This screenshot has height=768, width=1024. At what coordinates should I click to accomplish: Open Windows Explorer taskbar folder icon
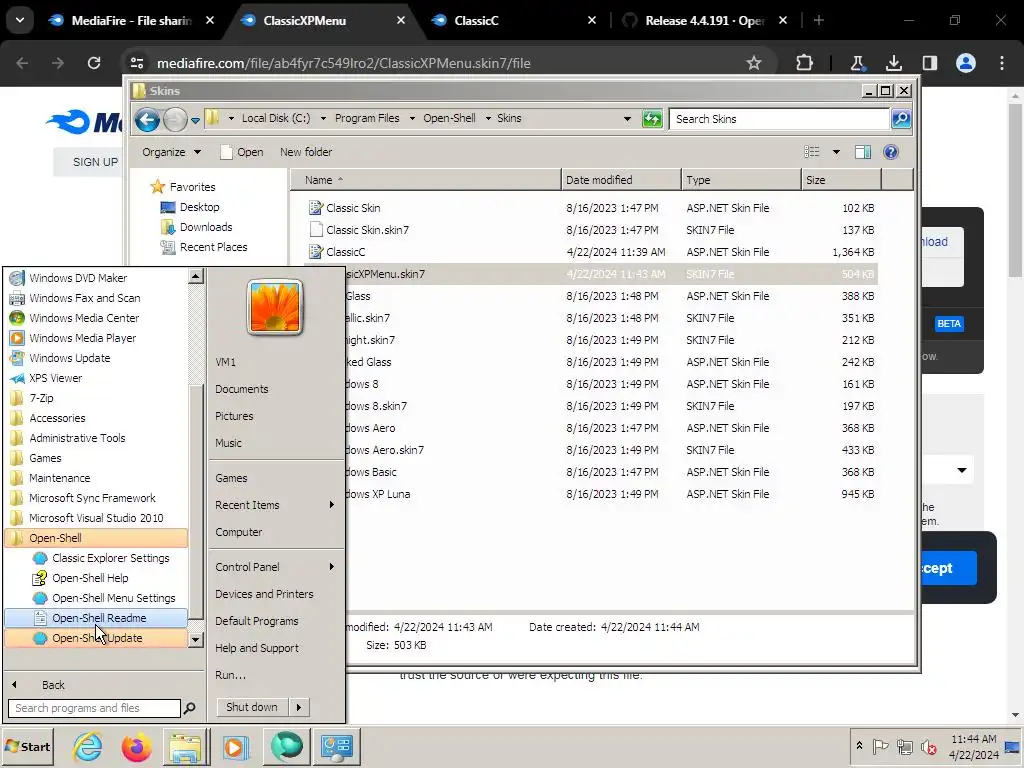pos(185,746)
